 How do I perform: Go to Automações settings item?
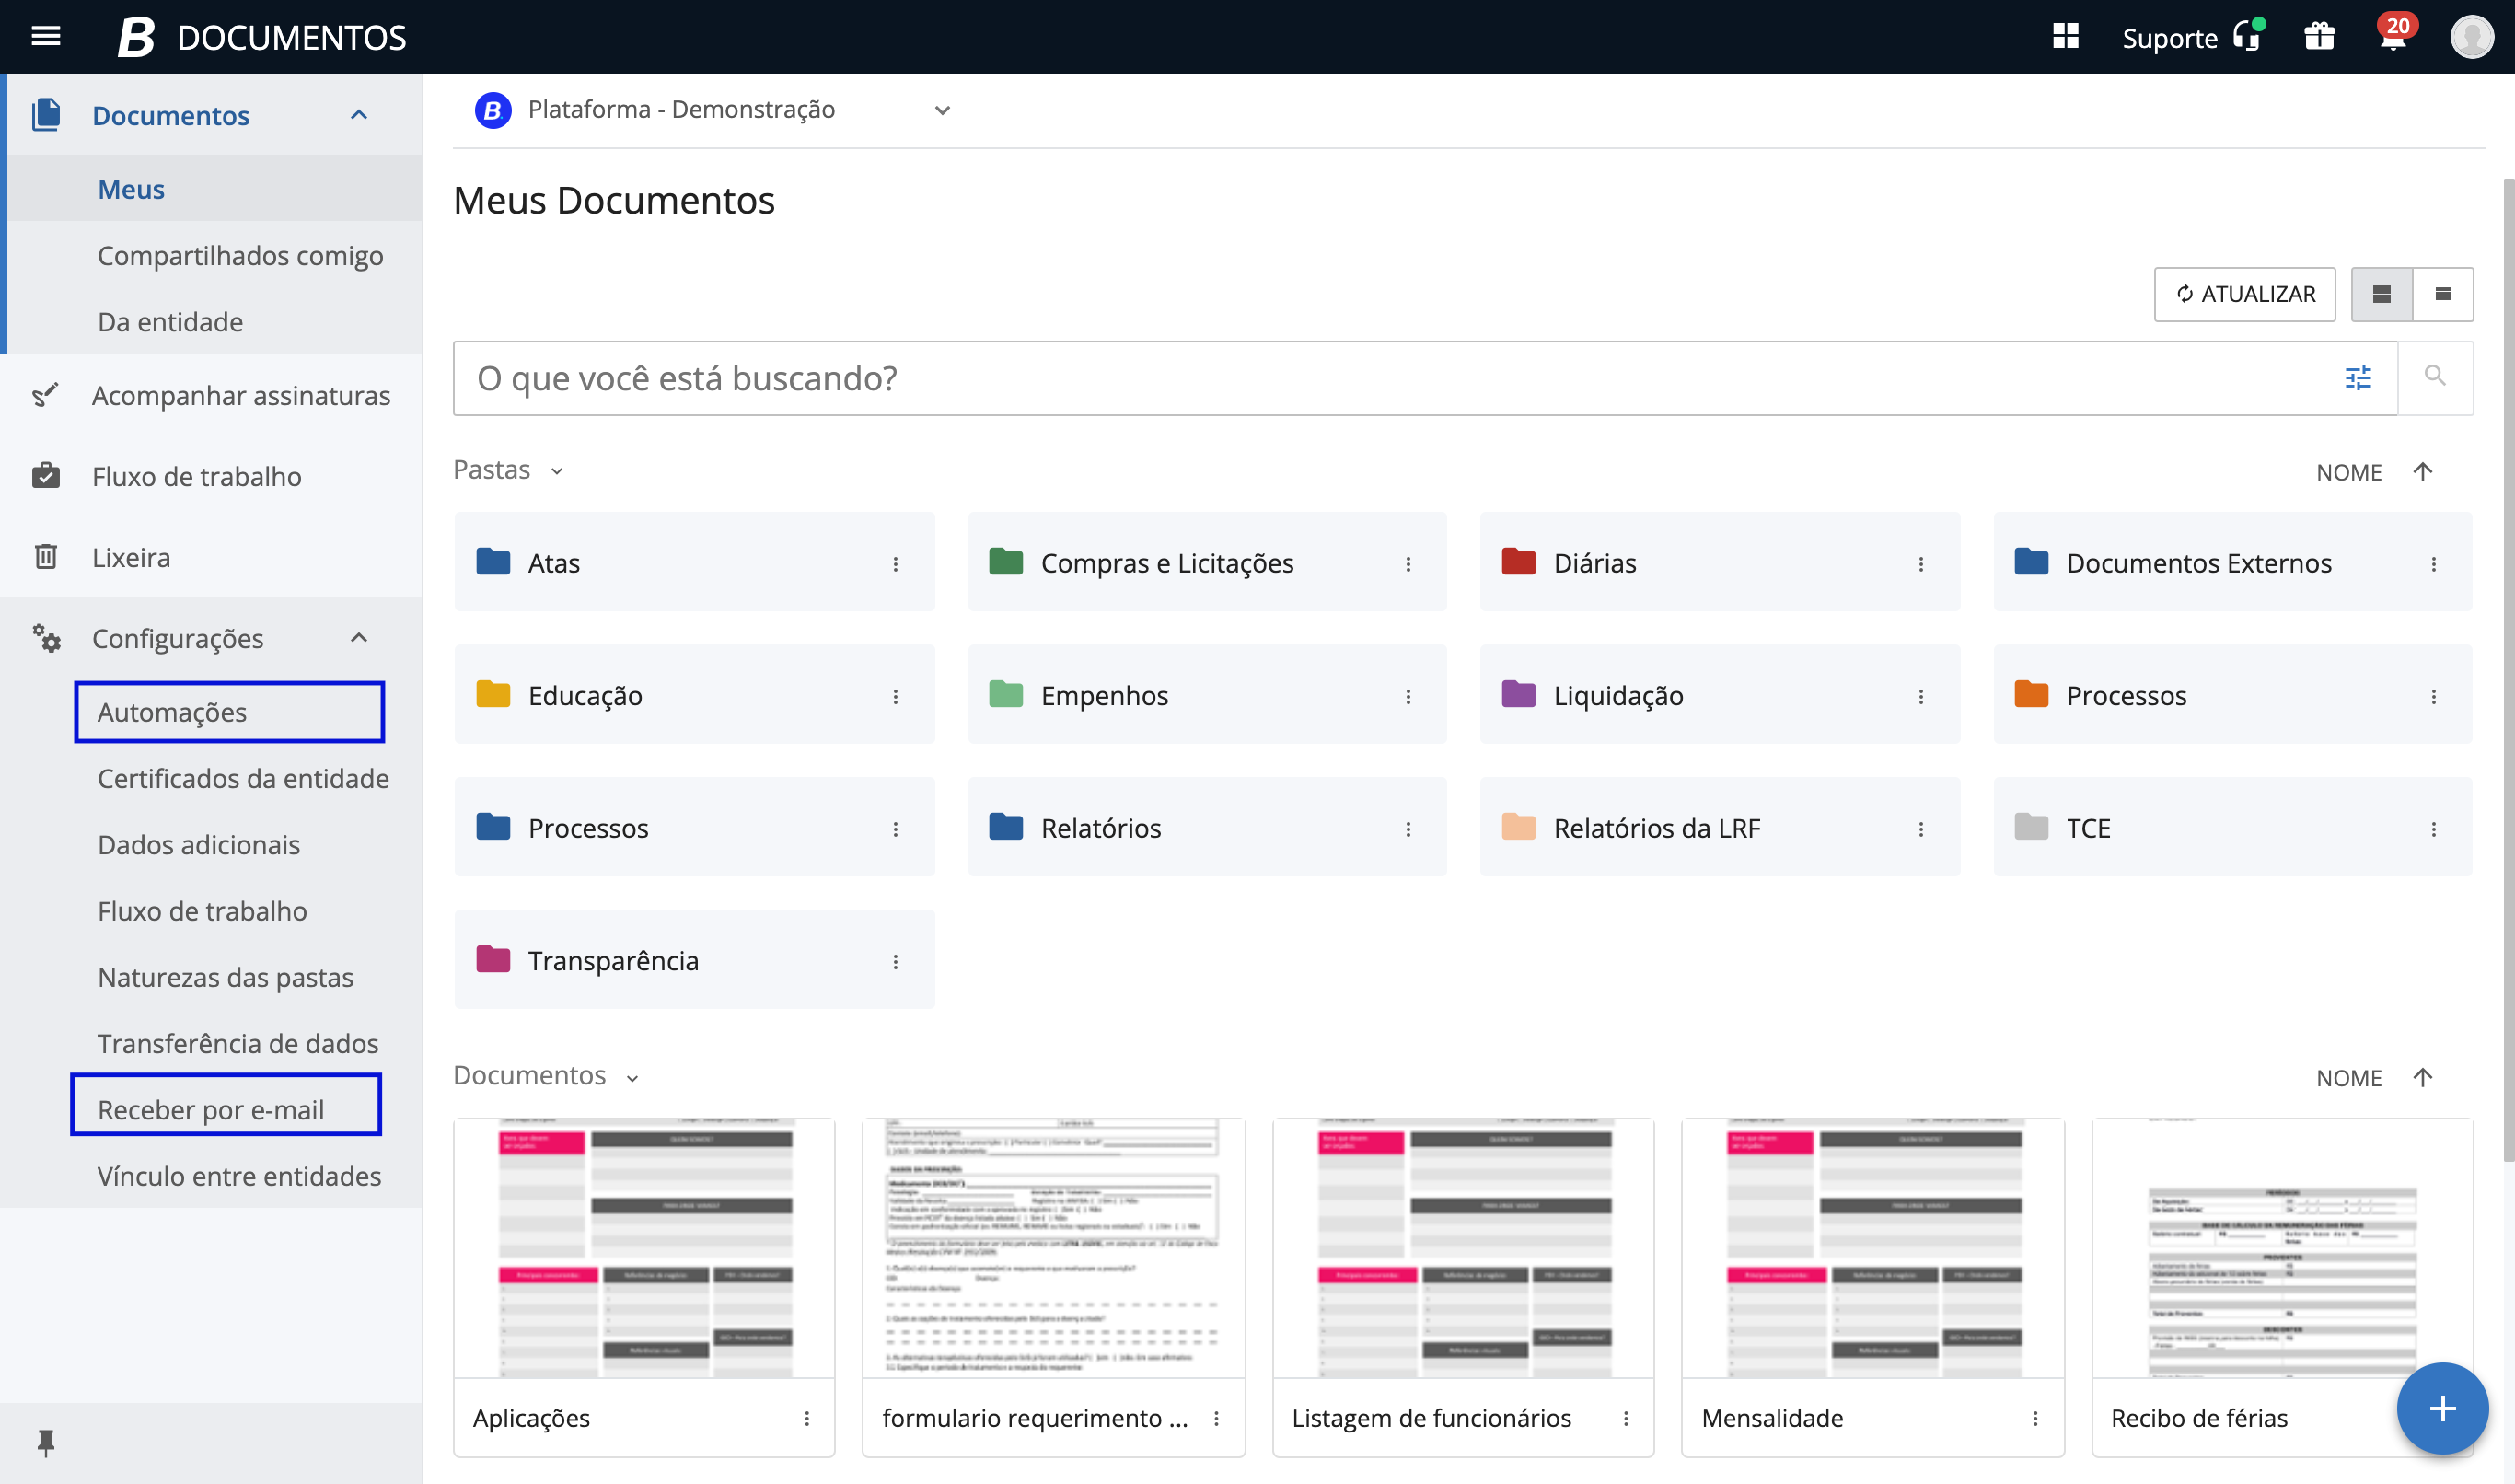click(x=172, y=712)
